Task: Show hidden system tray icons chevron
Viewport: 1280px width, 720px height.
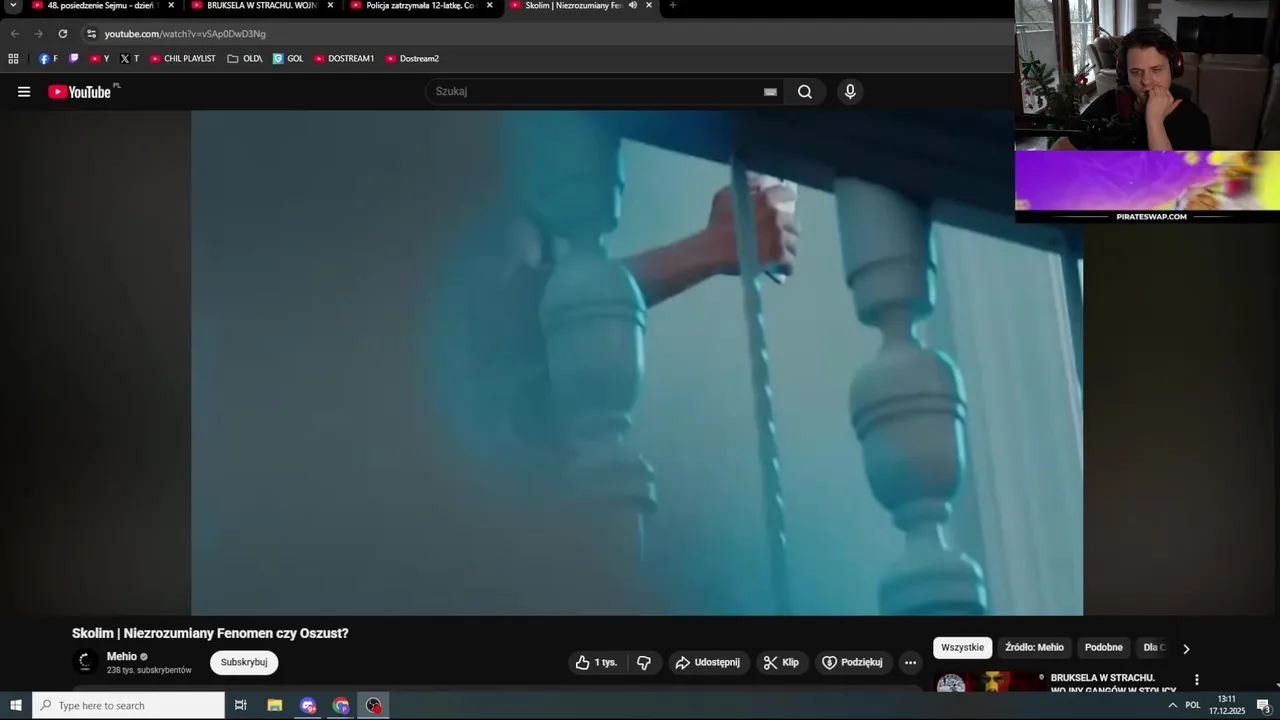Action: 1172,706
